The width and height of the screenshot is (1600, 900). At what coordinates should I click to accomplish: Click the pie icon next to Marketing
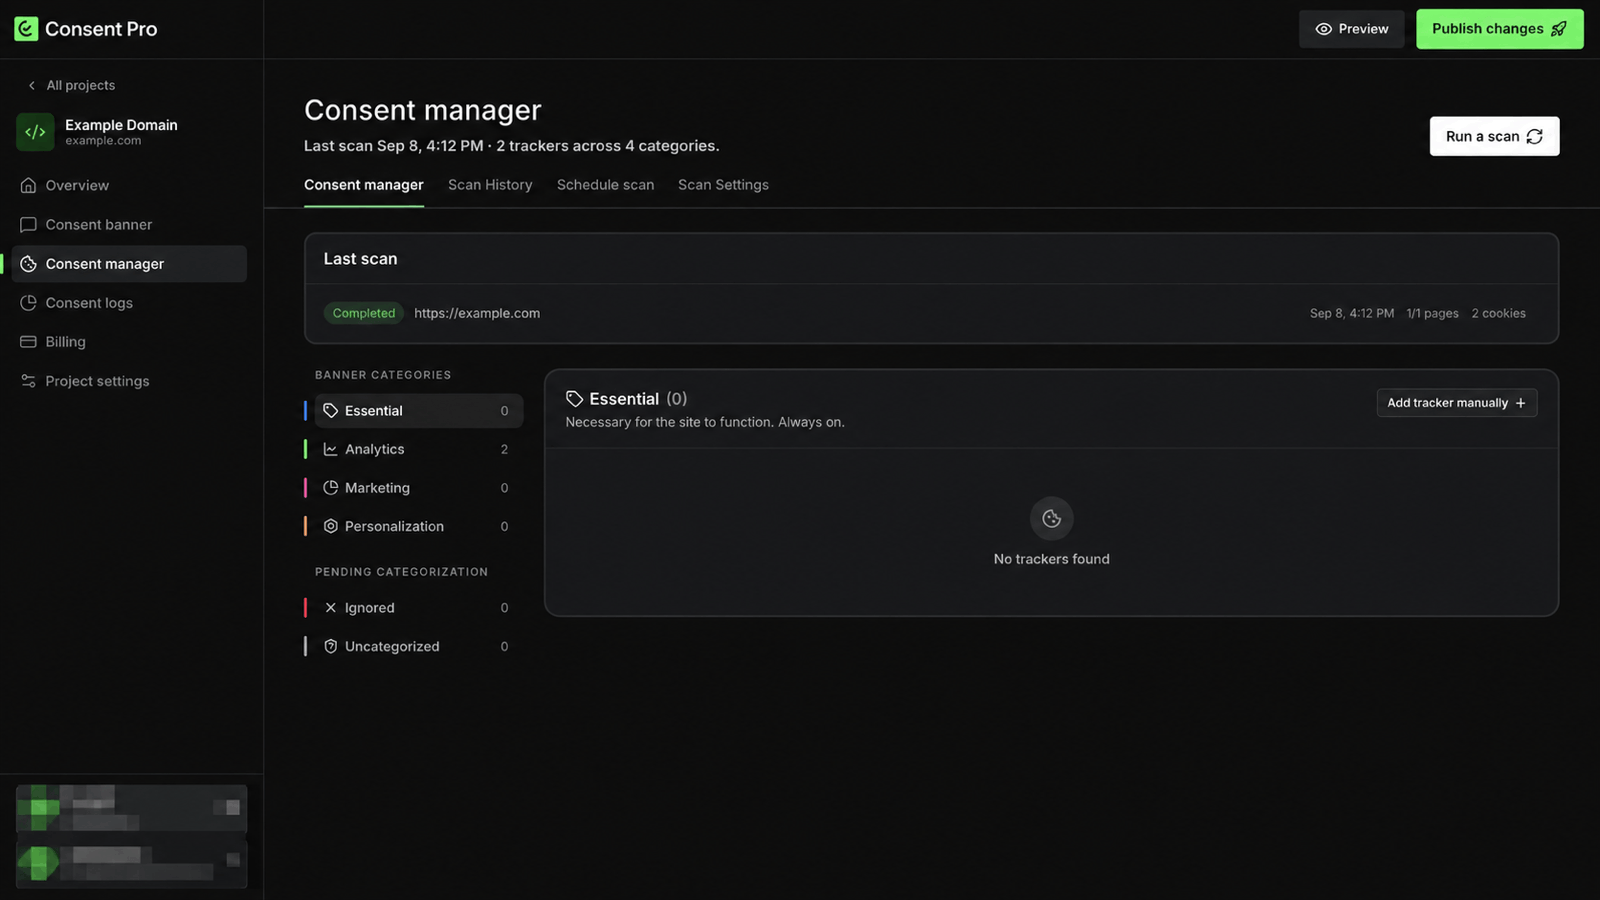[x=330, y=488]
